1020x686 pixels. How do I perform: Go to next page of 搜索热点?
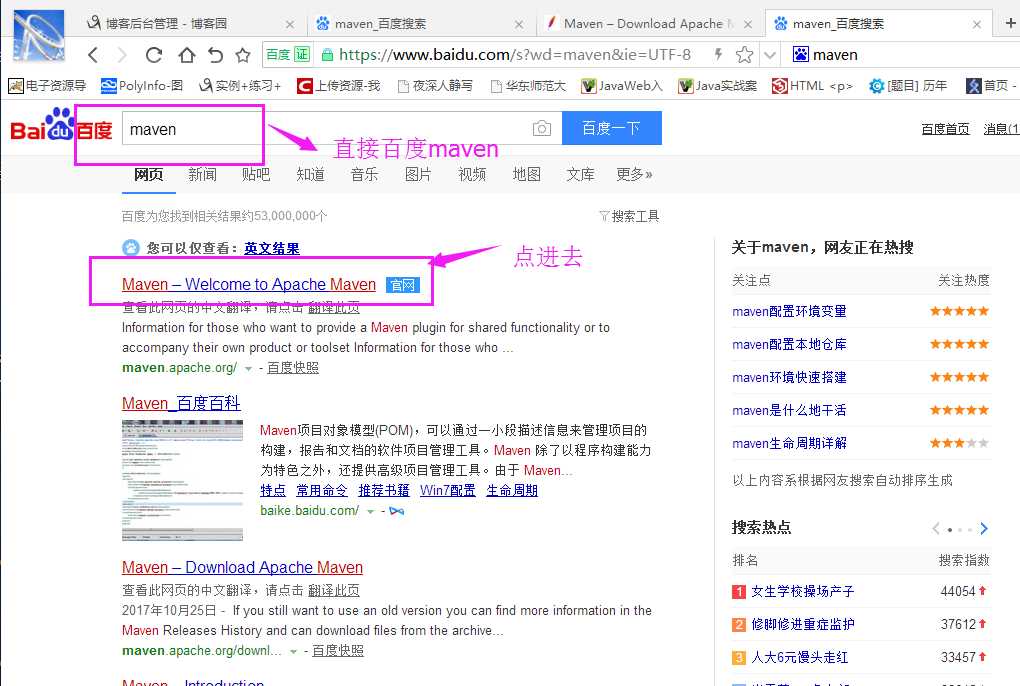(984, 529)
